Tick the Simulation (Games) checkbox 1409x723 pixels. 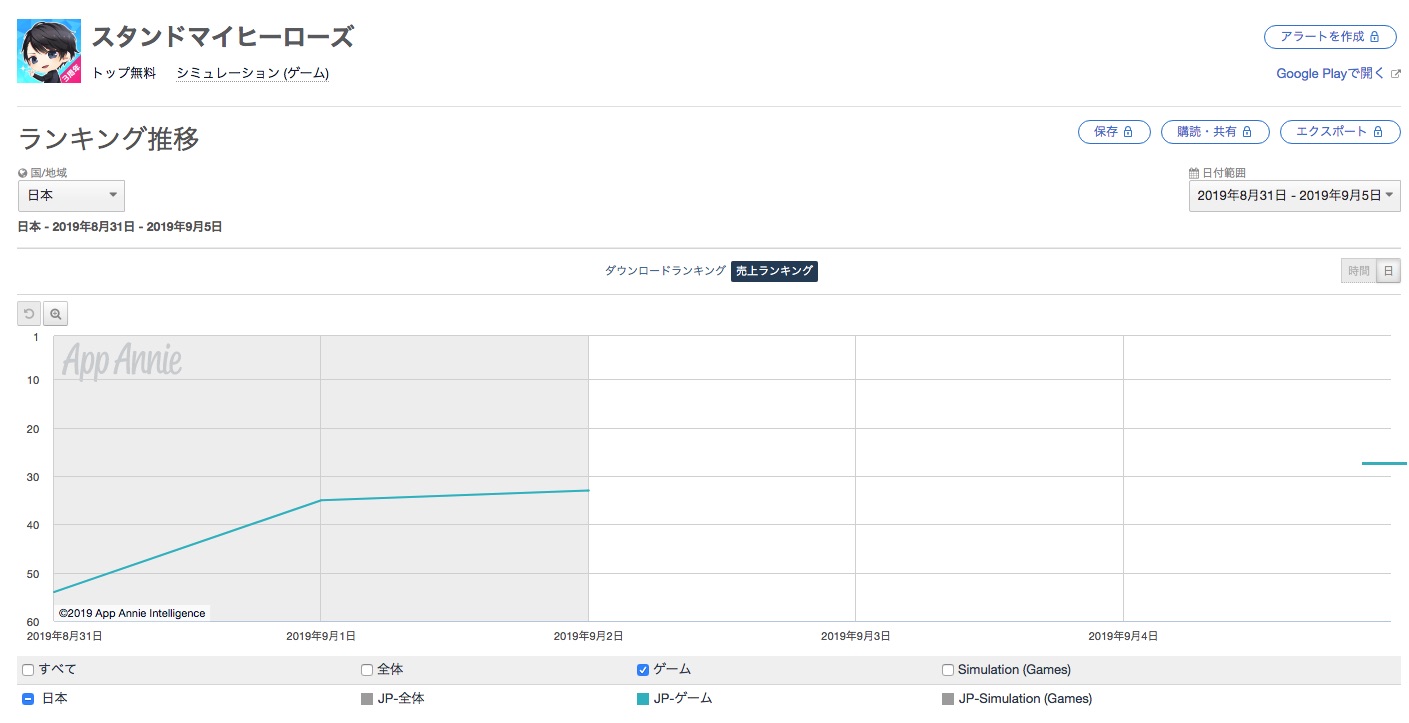click(948, 670)
